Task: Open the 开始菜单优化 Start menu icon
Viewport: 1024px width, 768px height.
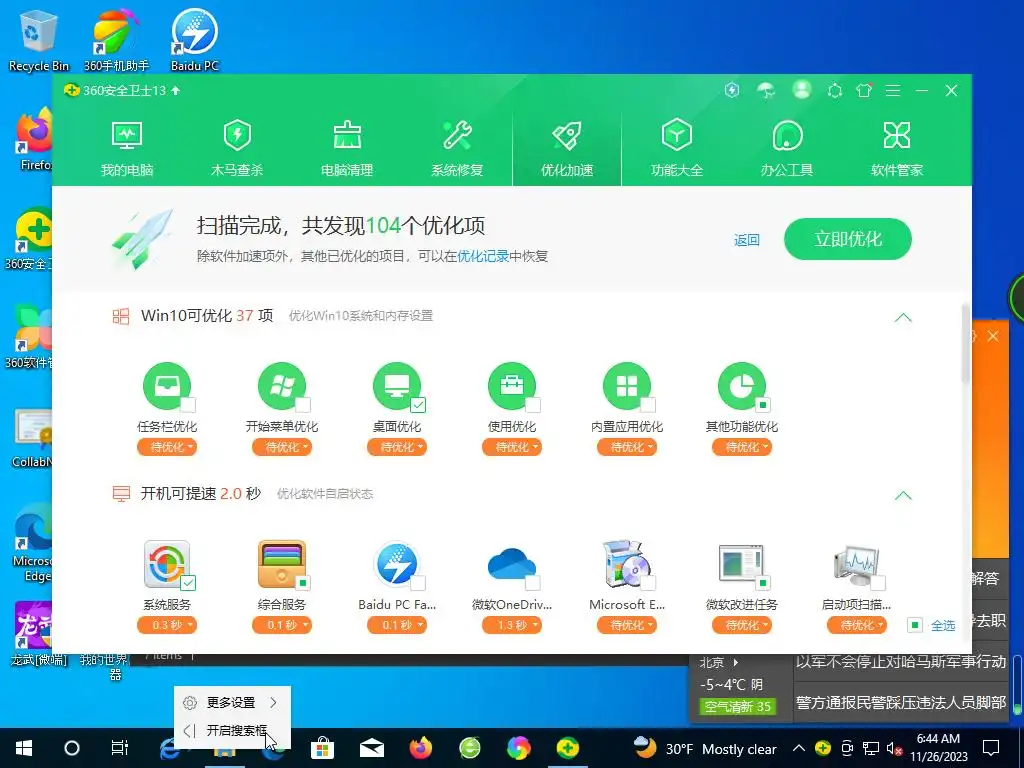Action: [281, 386]
